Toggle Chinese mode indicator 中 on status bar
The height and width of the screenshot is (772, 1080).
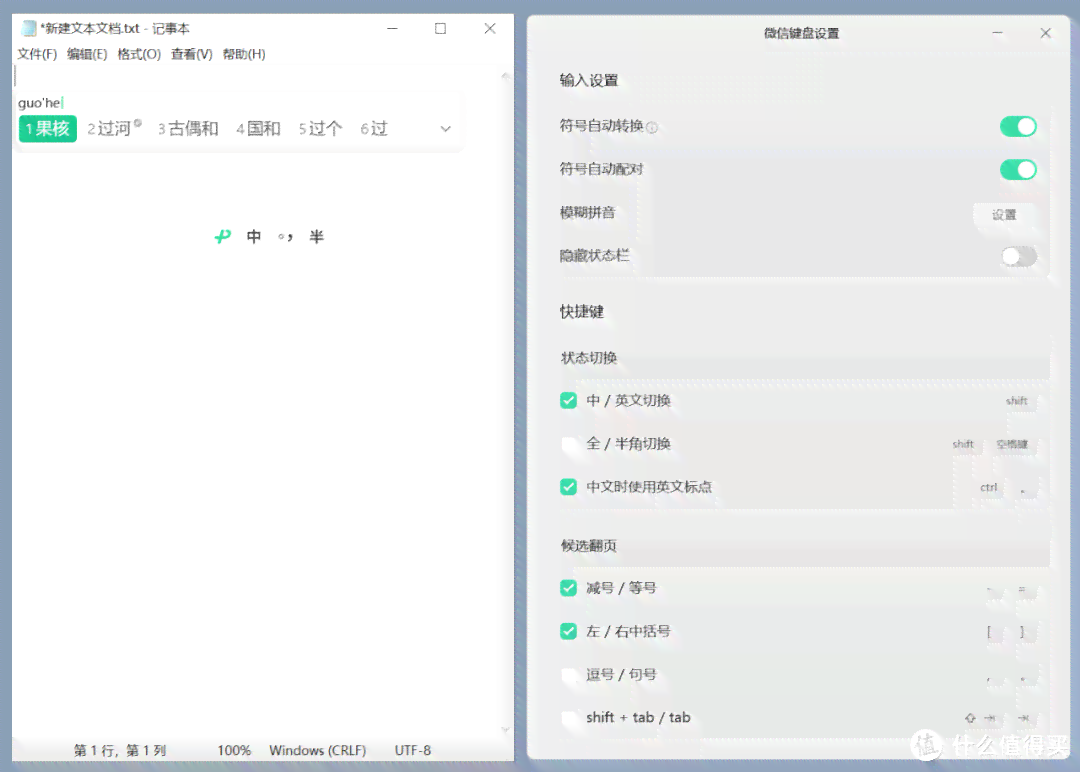tap(253, 237)
